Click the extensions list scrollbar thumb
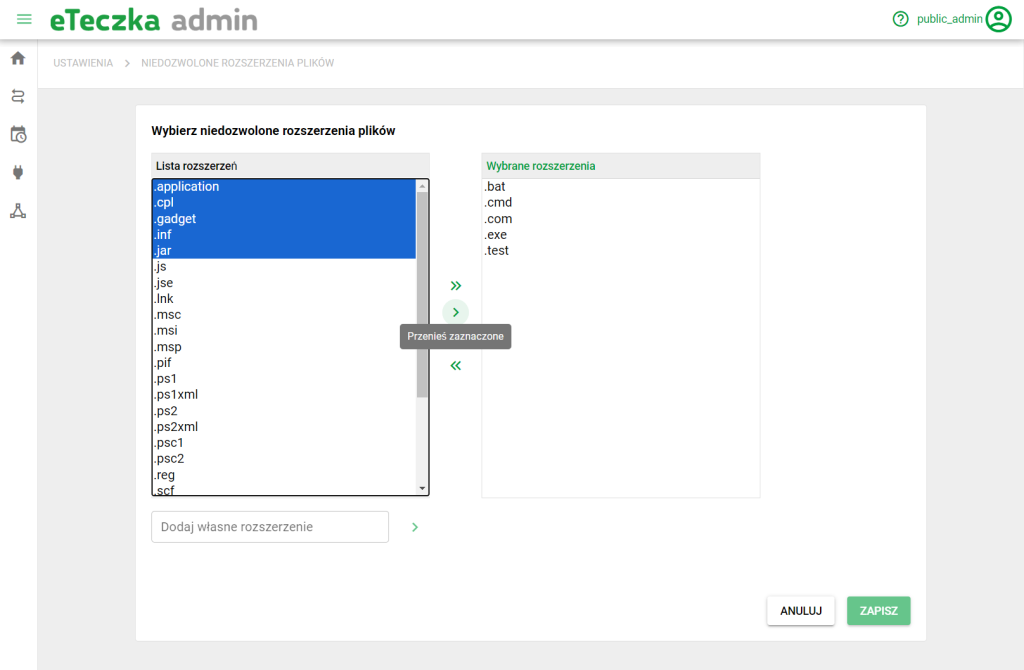The image size is (1024, 670). coord(422,294)
